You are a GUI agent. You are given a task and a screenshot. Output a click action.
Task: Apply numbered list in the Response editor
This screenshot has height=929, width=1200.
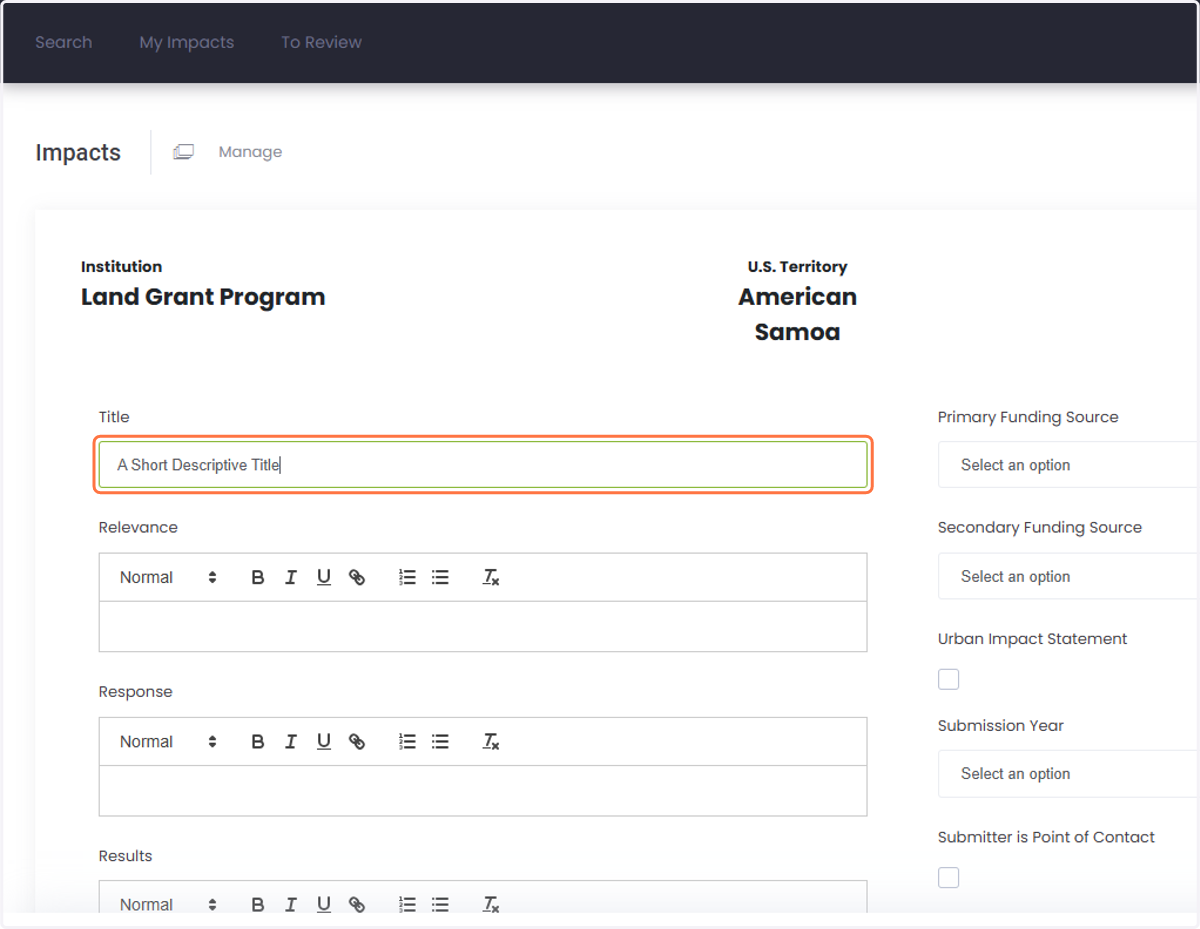pos(407,741)
